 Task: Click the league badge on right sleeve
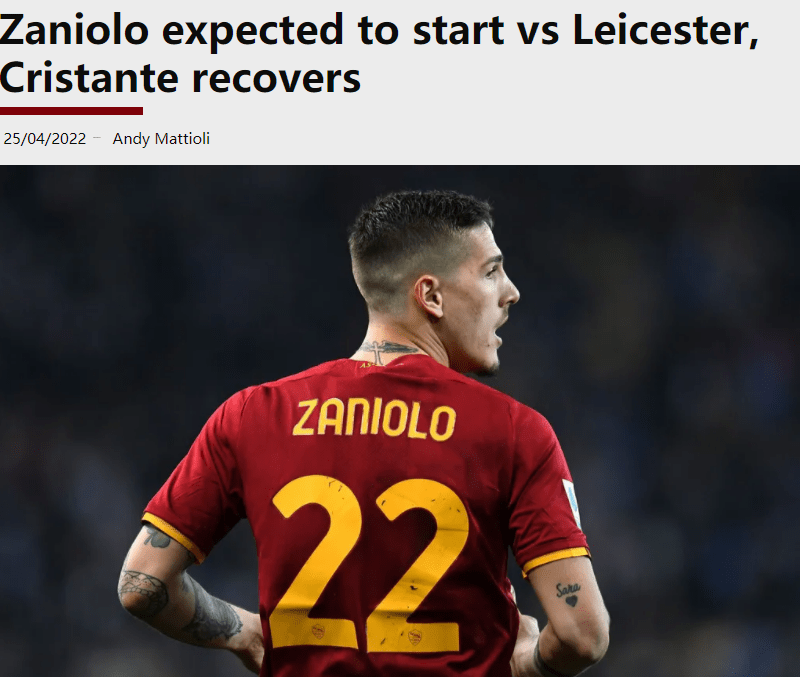pyautogui.click(x=572, y=503)
